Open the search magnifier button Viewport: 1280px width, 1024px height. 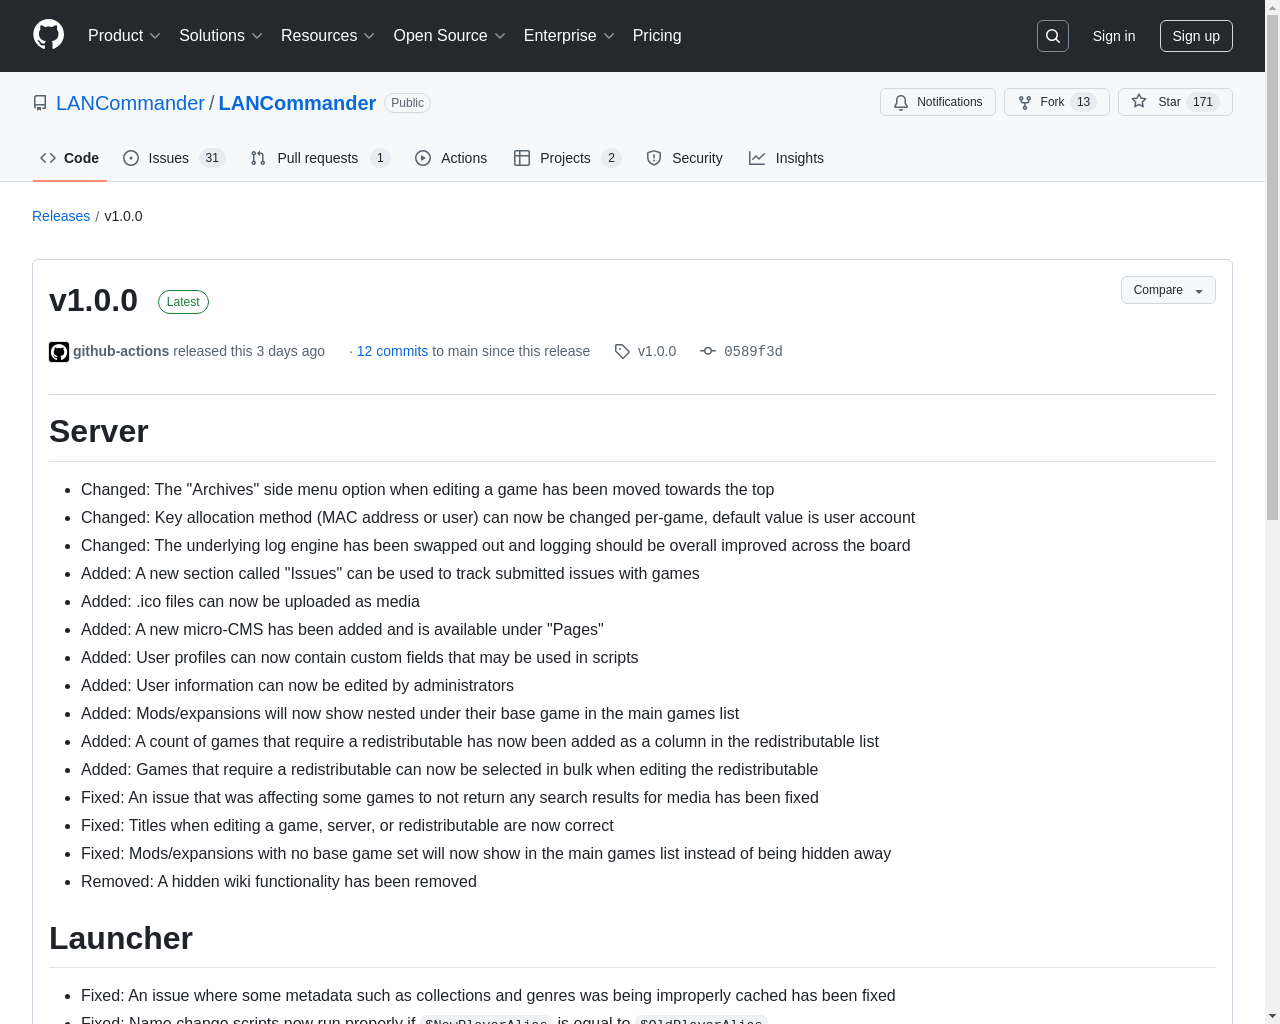click(x=1053, y=36)
